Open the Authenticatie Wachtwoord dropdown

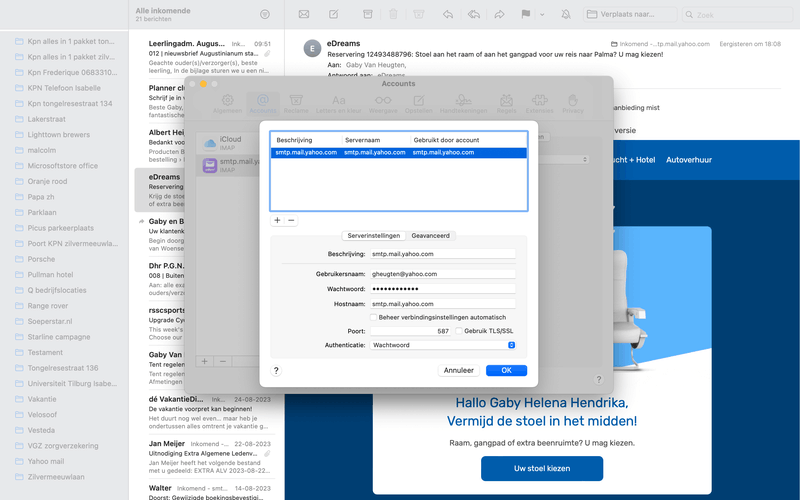point(442,345)
